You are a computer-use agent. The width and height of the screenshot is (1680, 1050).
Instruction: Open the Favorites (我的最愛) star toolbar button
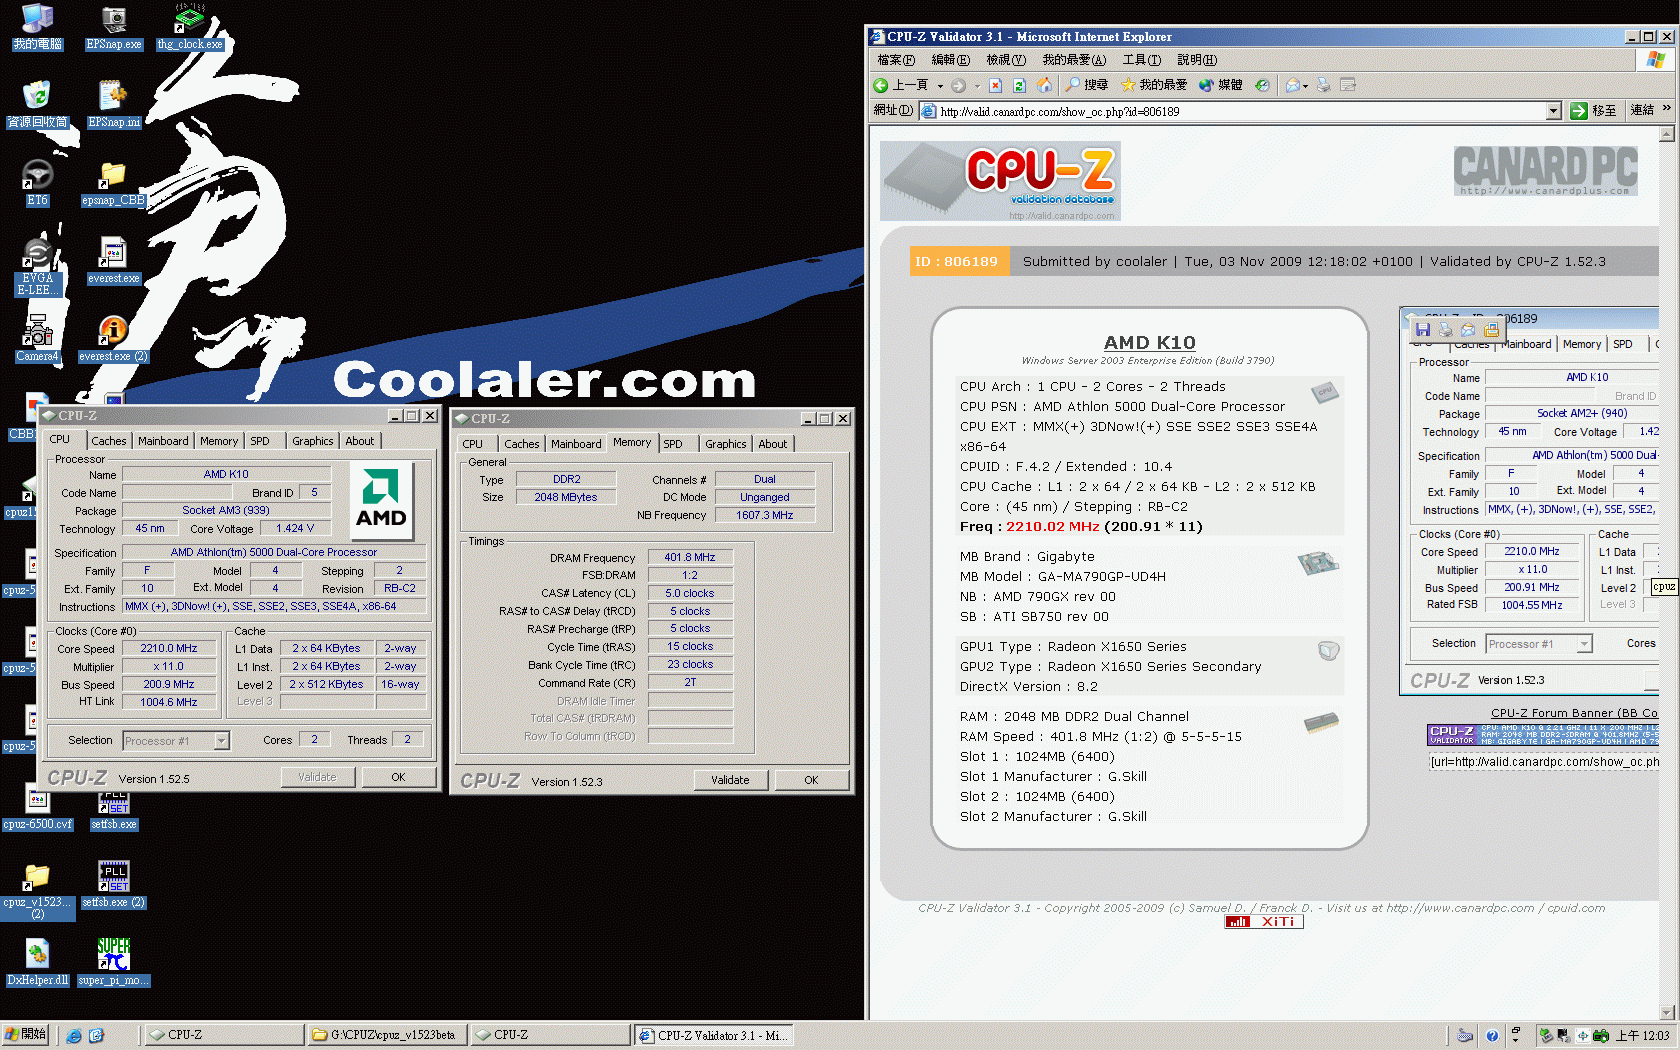(x=1154, y=85)
